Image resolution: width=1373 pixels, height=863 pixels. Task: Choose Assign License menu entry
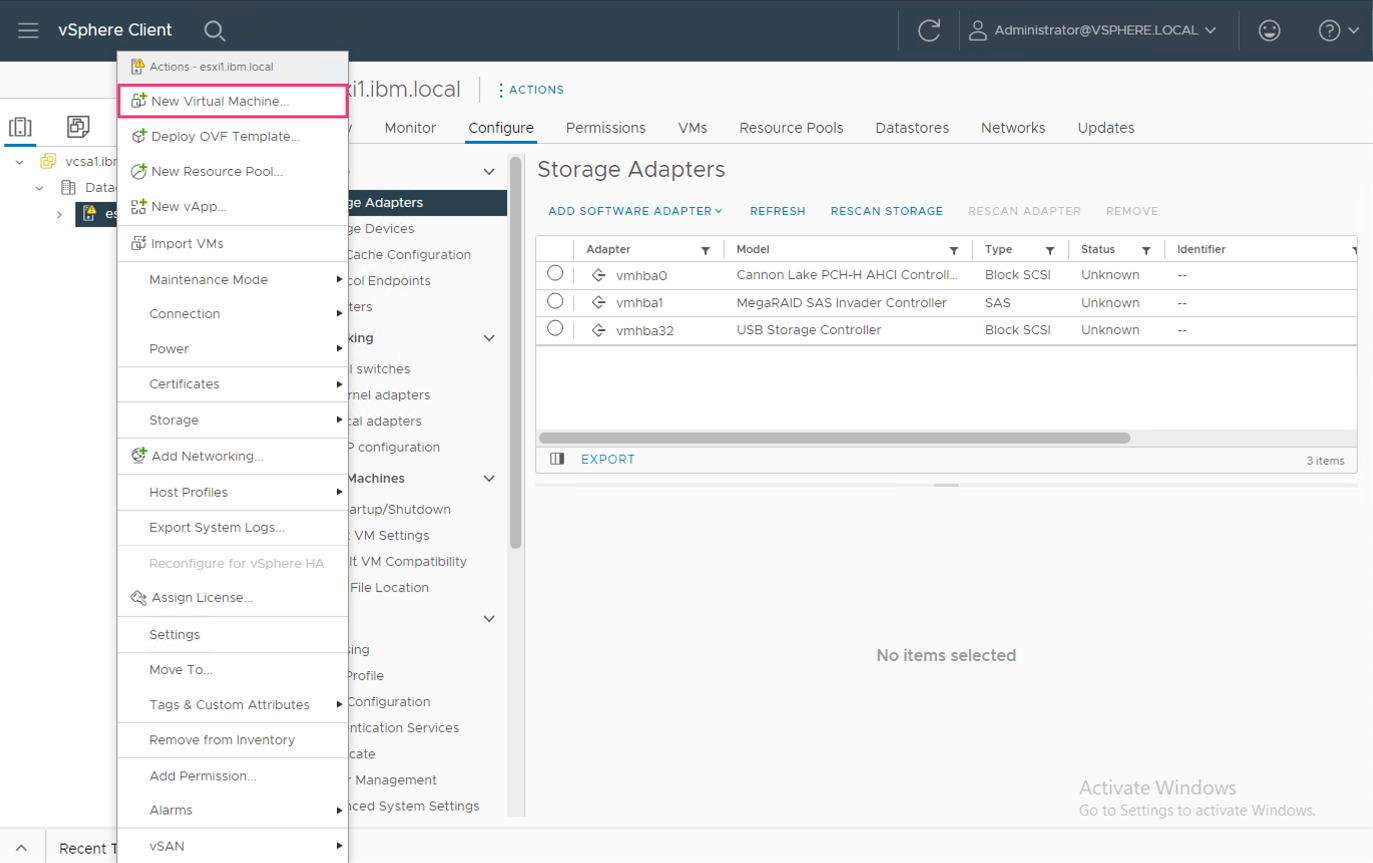(233, 597)
